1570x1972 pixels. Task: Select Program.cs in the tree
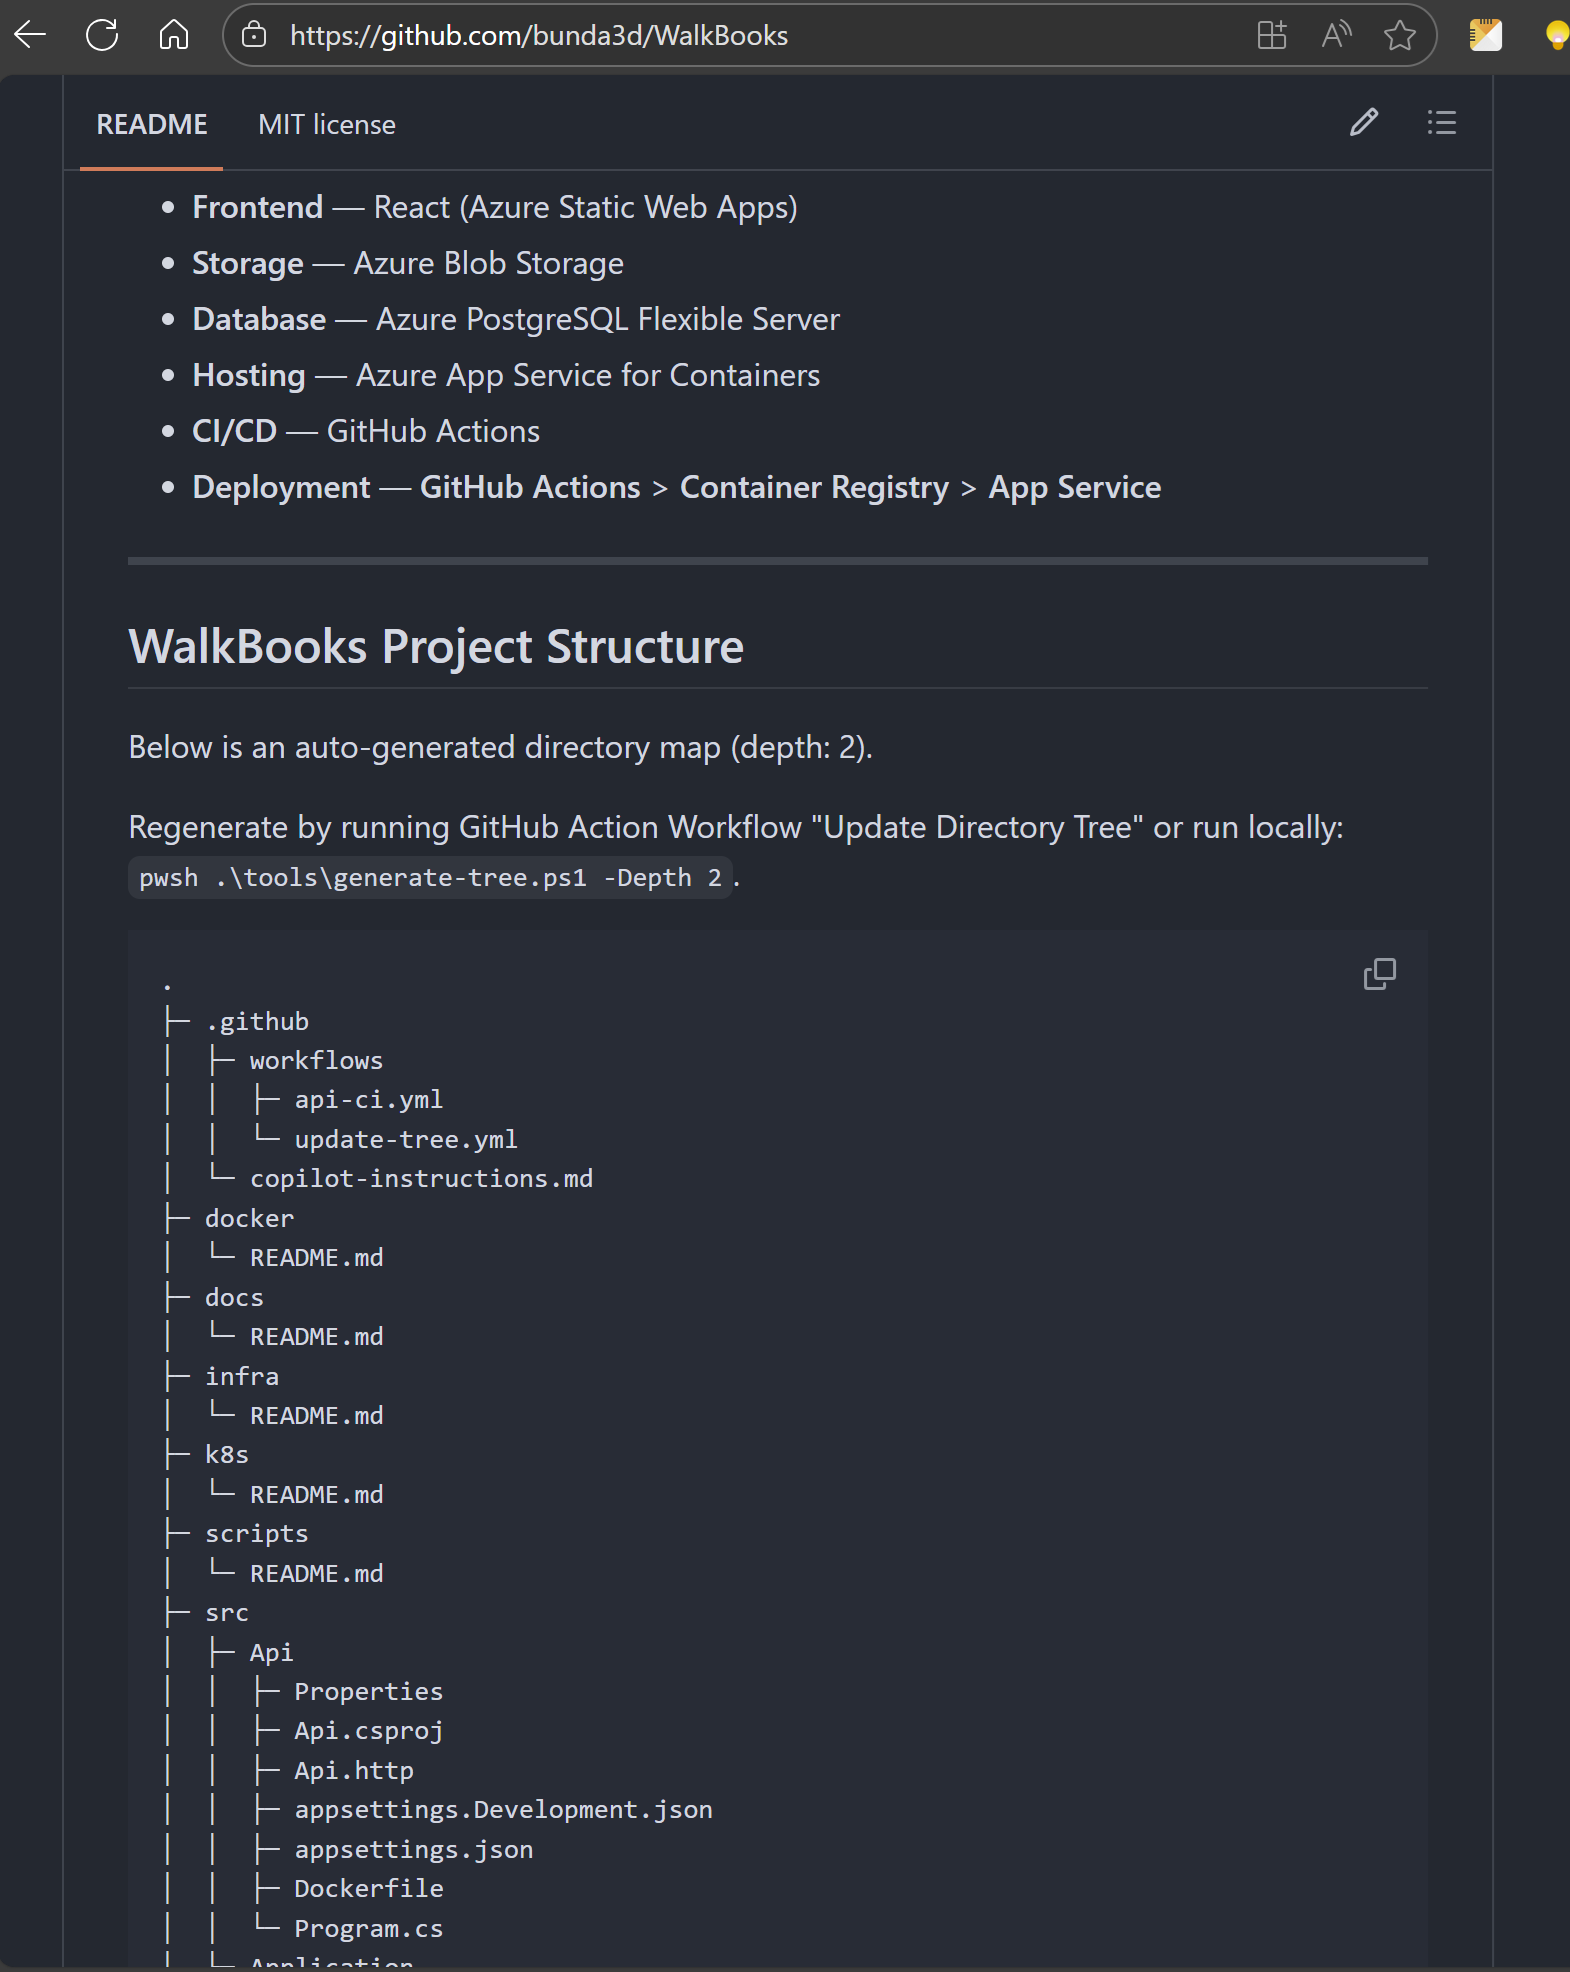(368, 1928)
